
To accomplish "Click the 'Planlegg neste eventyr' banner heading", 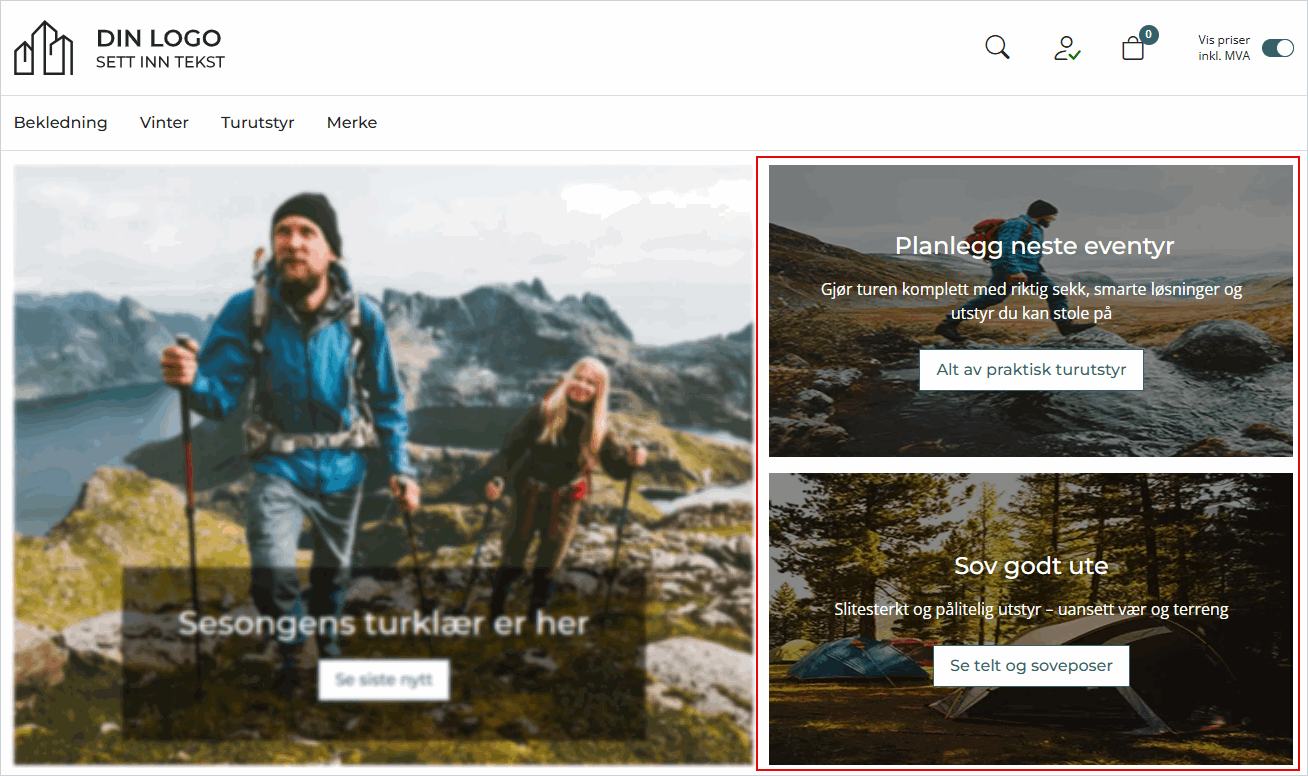I will (1034, 246).
